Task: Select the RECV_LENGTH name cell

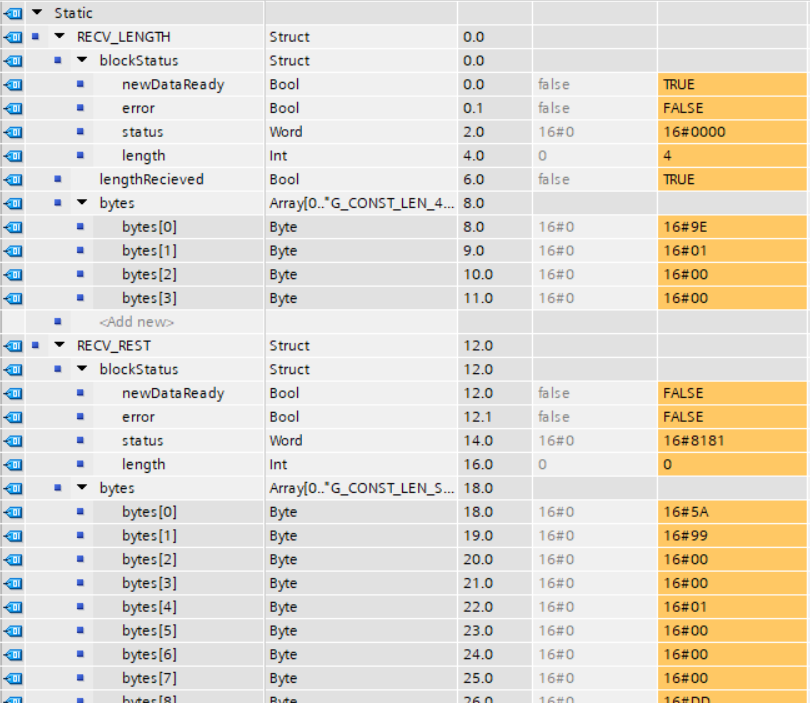Action: (123, 37)
